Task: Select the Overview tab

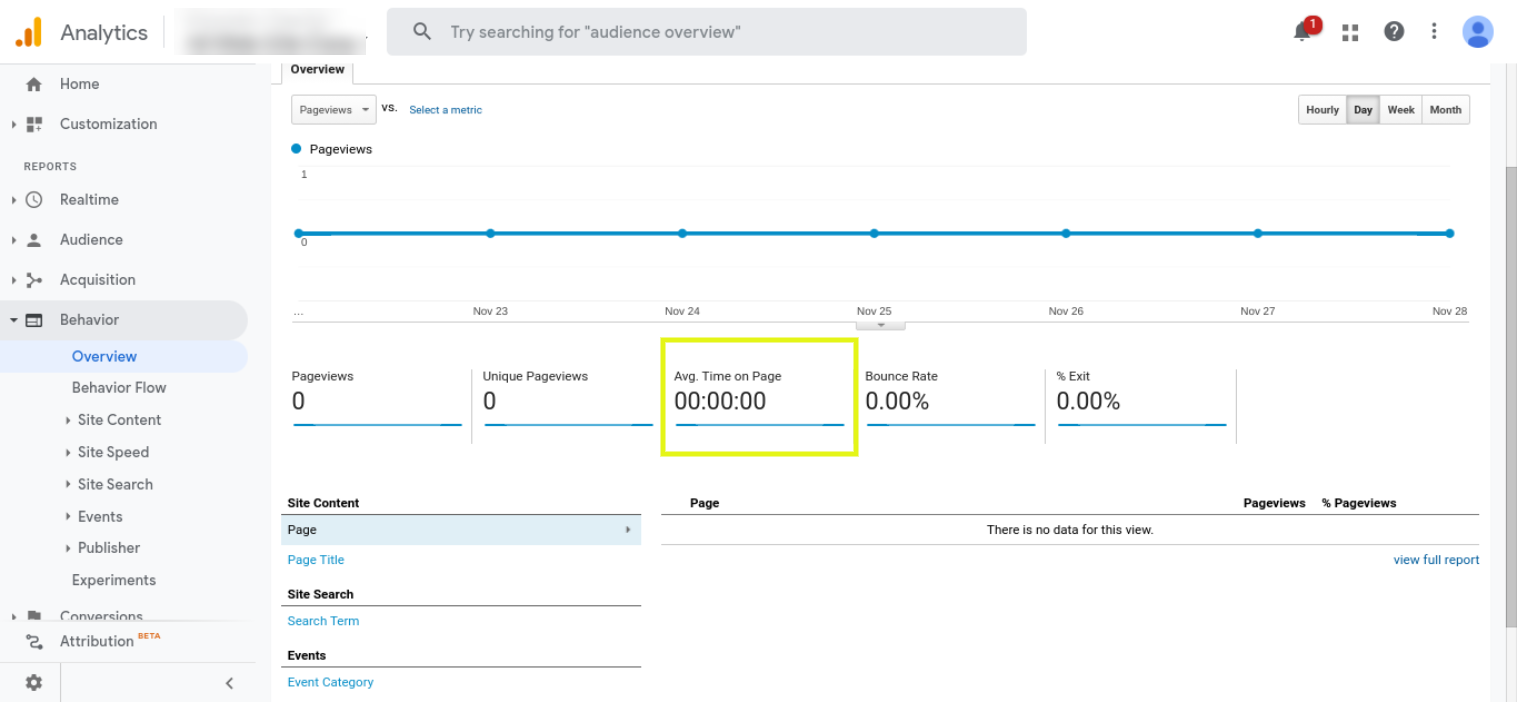Action: pos(317,70)
